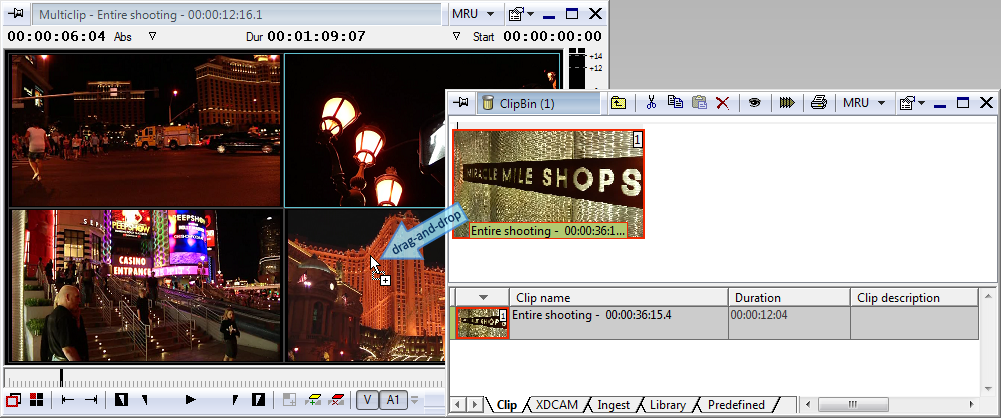Remove a marker with red X icon
The width and height of the screenshot is (1001, 418).
pyautogui.click(x=336, y=400)
